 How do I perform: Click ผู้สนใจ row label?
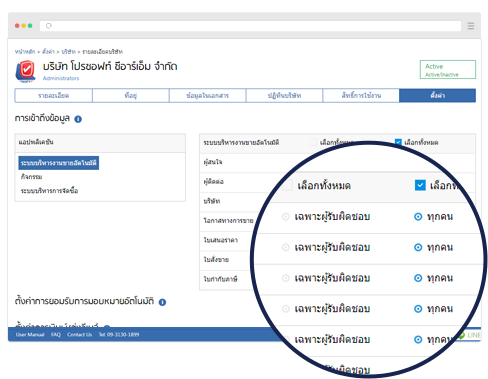click(213, 162)
